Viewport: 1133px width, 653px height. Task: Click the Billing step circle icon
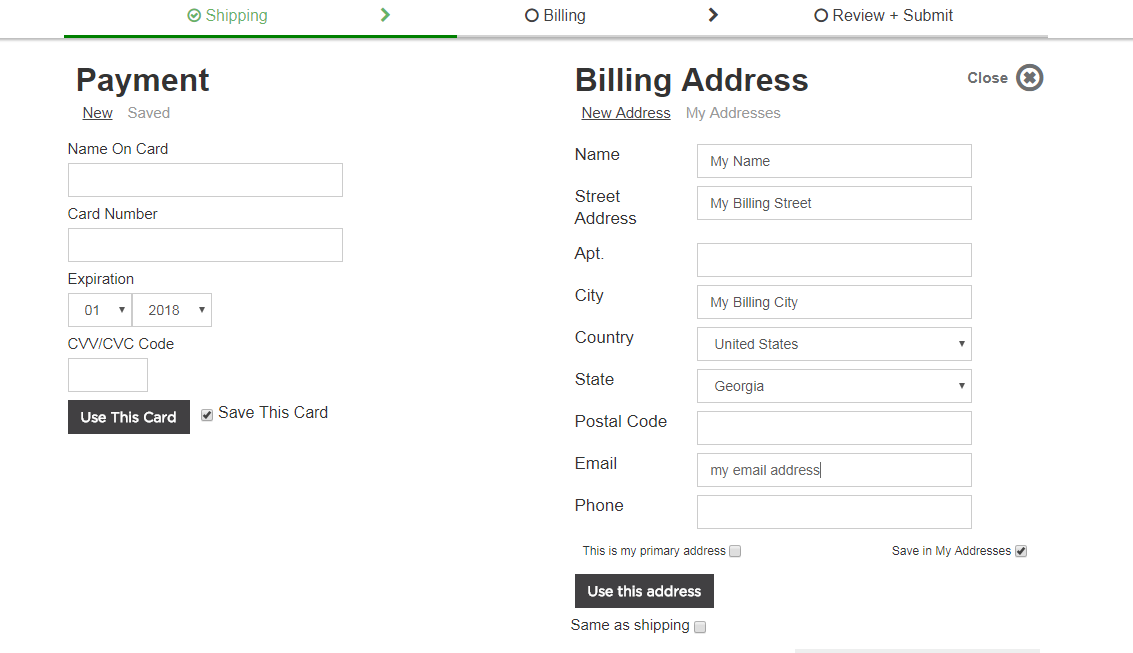tap(532, 16)
